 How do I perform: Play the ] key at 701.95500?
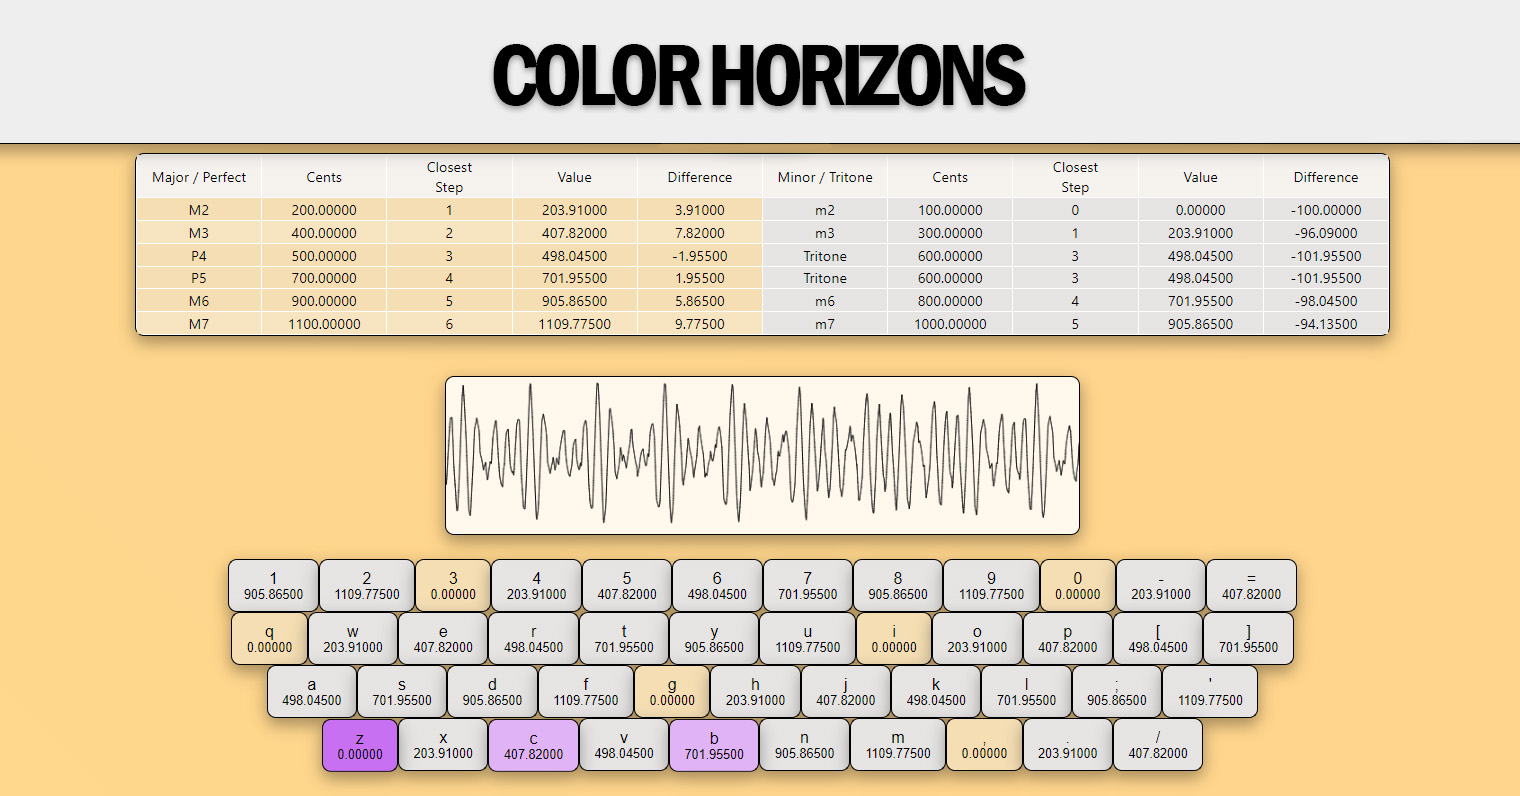coord(1248,639)
